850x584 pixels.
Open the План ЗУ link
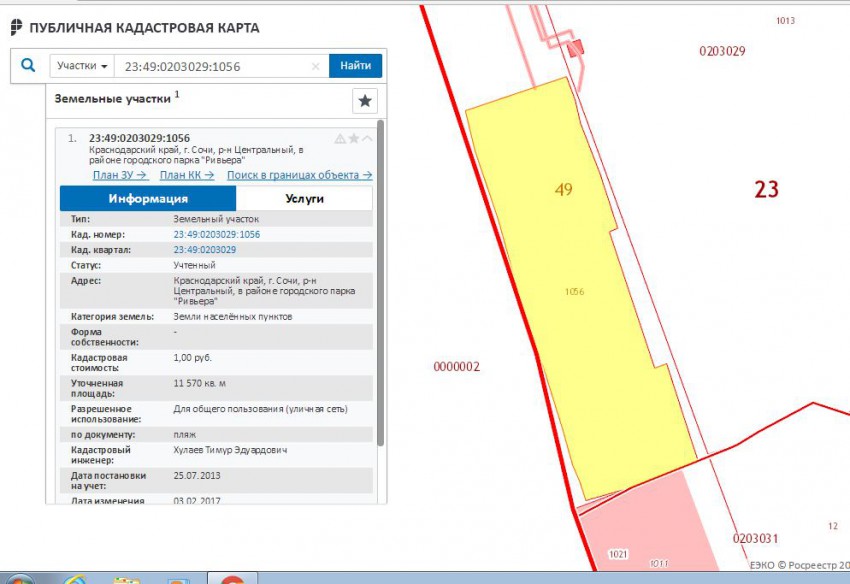pyautogui.click(x=120, y=175)
